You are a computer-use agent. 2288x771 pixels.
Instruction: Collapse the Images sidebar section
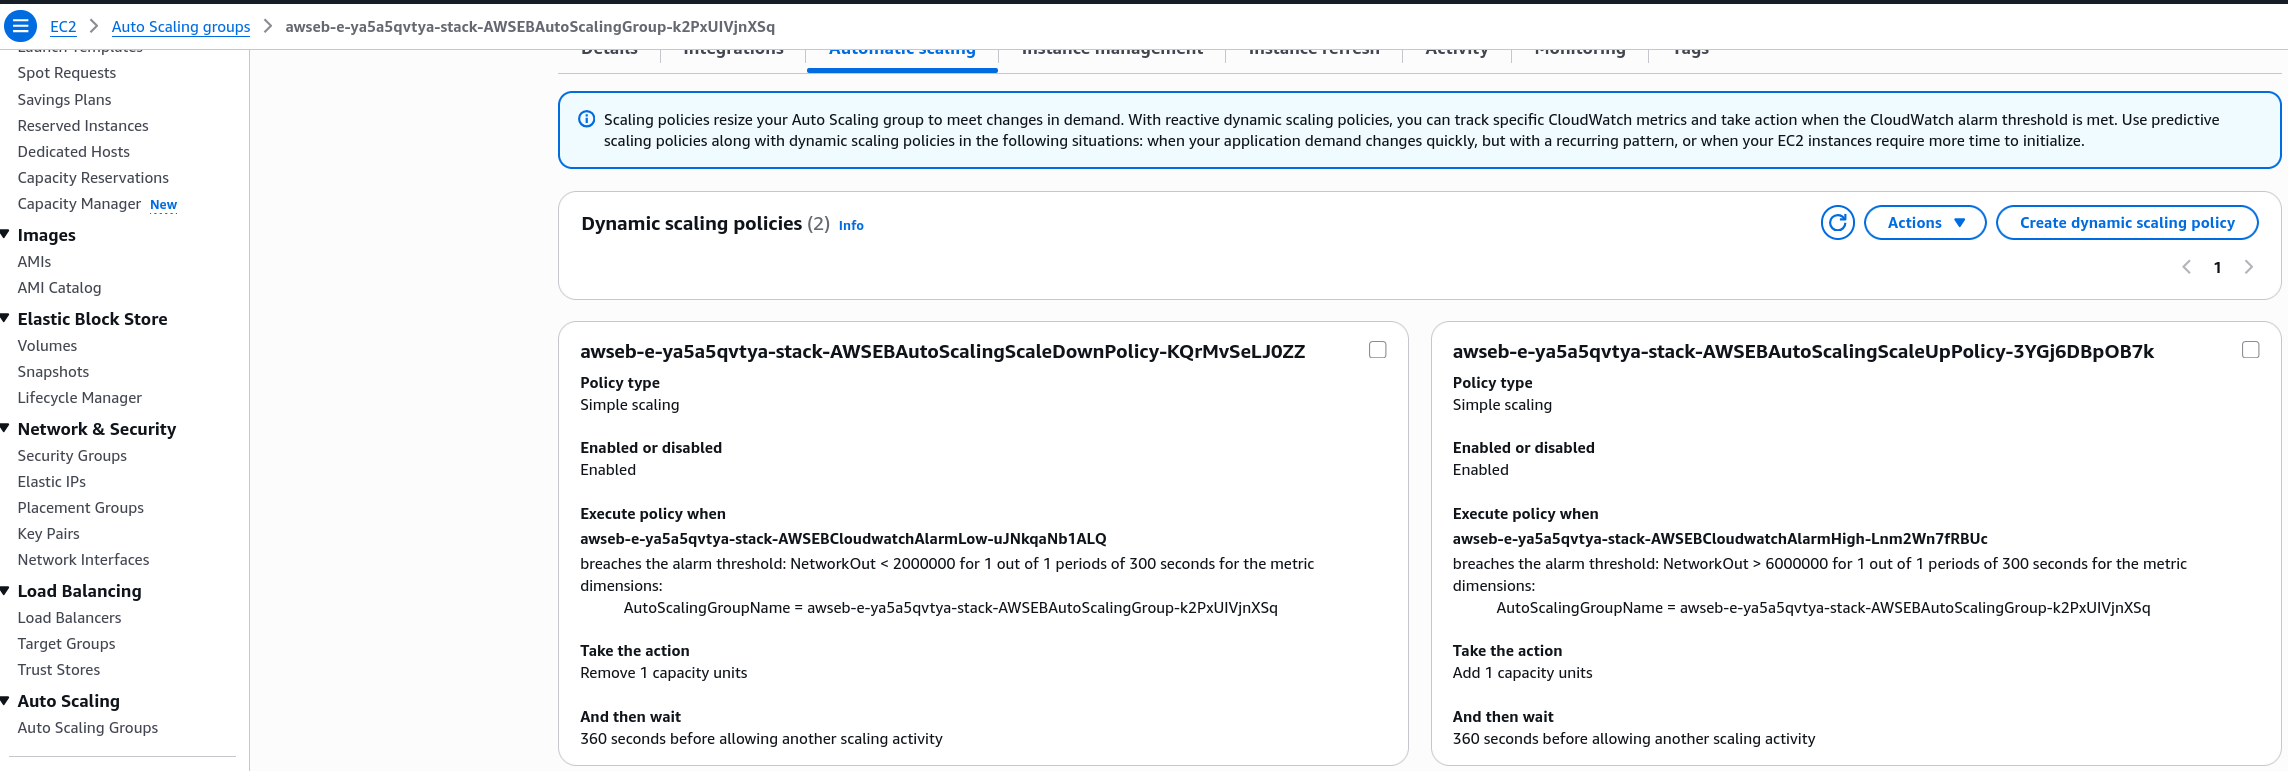[5, 234]
